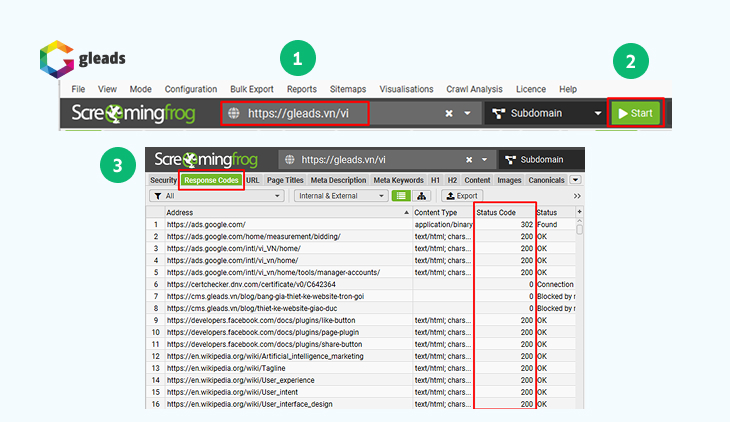Image resolution: width=730 pixels, height=422 pixels.
Task: Clear URL using X in the results window
Action: pos(469,160)
